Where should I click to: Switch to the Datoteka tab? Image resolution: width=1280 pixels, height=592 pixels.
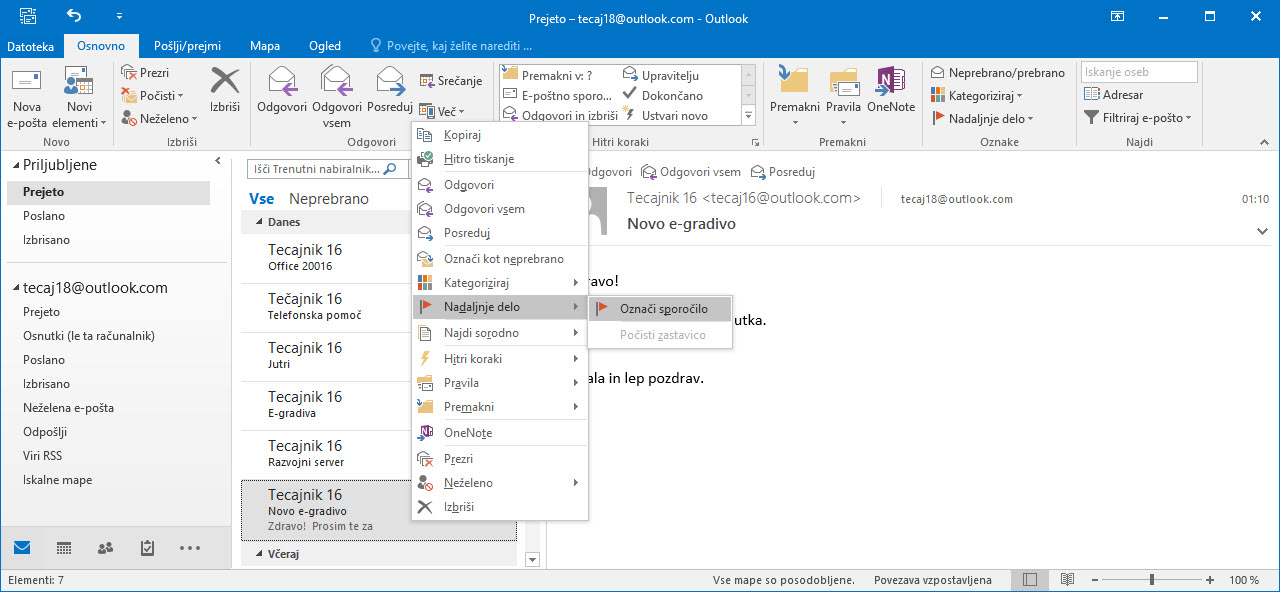coord(31,46)
